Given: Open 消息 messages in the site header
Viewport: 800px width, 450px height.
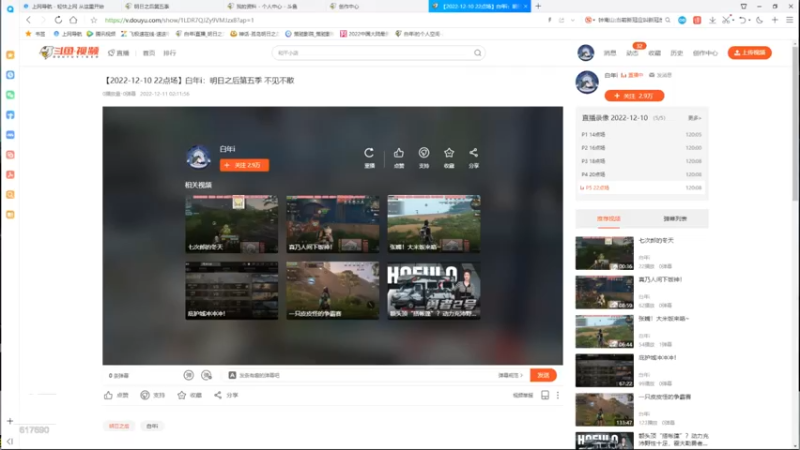Looking at the screenshot, I should tap(610, 53).
